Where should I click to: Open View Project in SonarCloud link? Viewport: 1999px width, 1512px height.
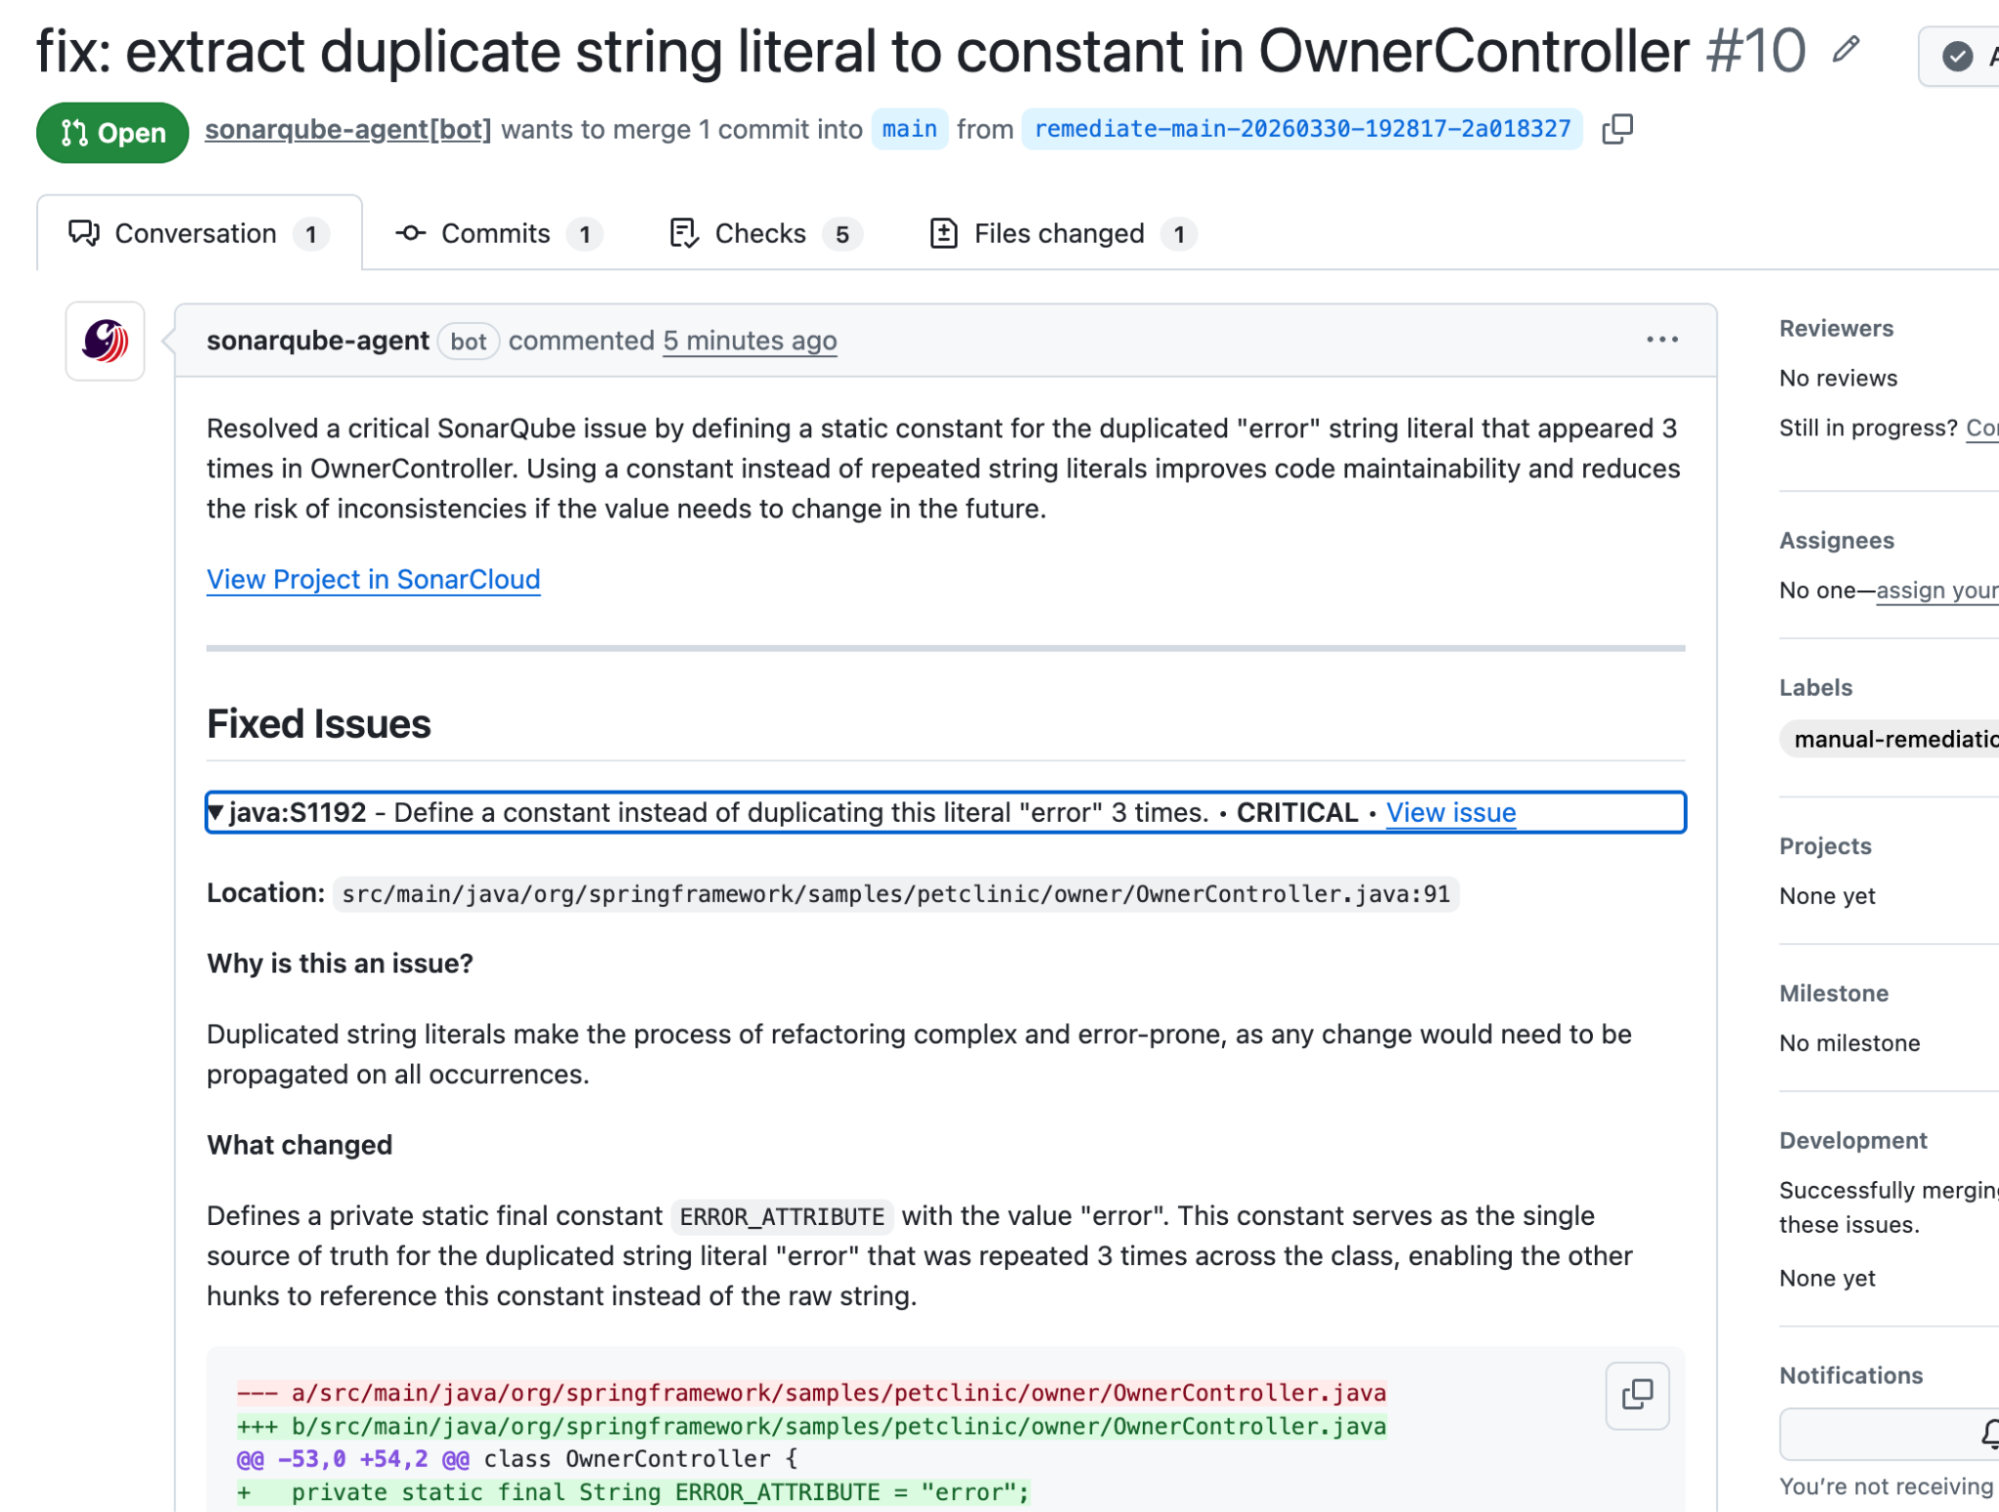coord(373,579)
